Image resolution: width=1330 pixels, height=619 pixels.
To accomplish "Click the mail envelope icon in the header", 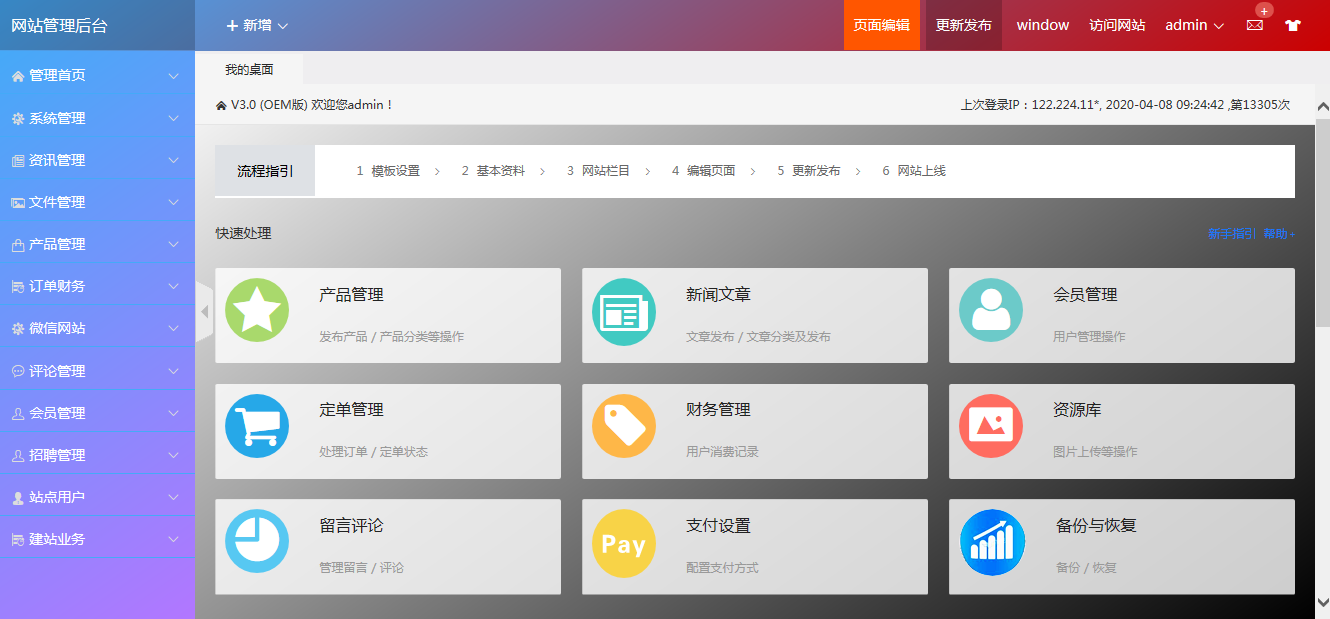I will tap(1254, 25).
